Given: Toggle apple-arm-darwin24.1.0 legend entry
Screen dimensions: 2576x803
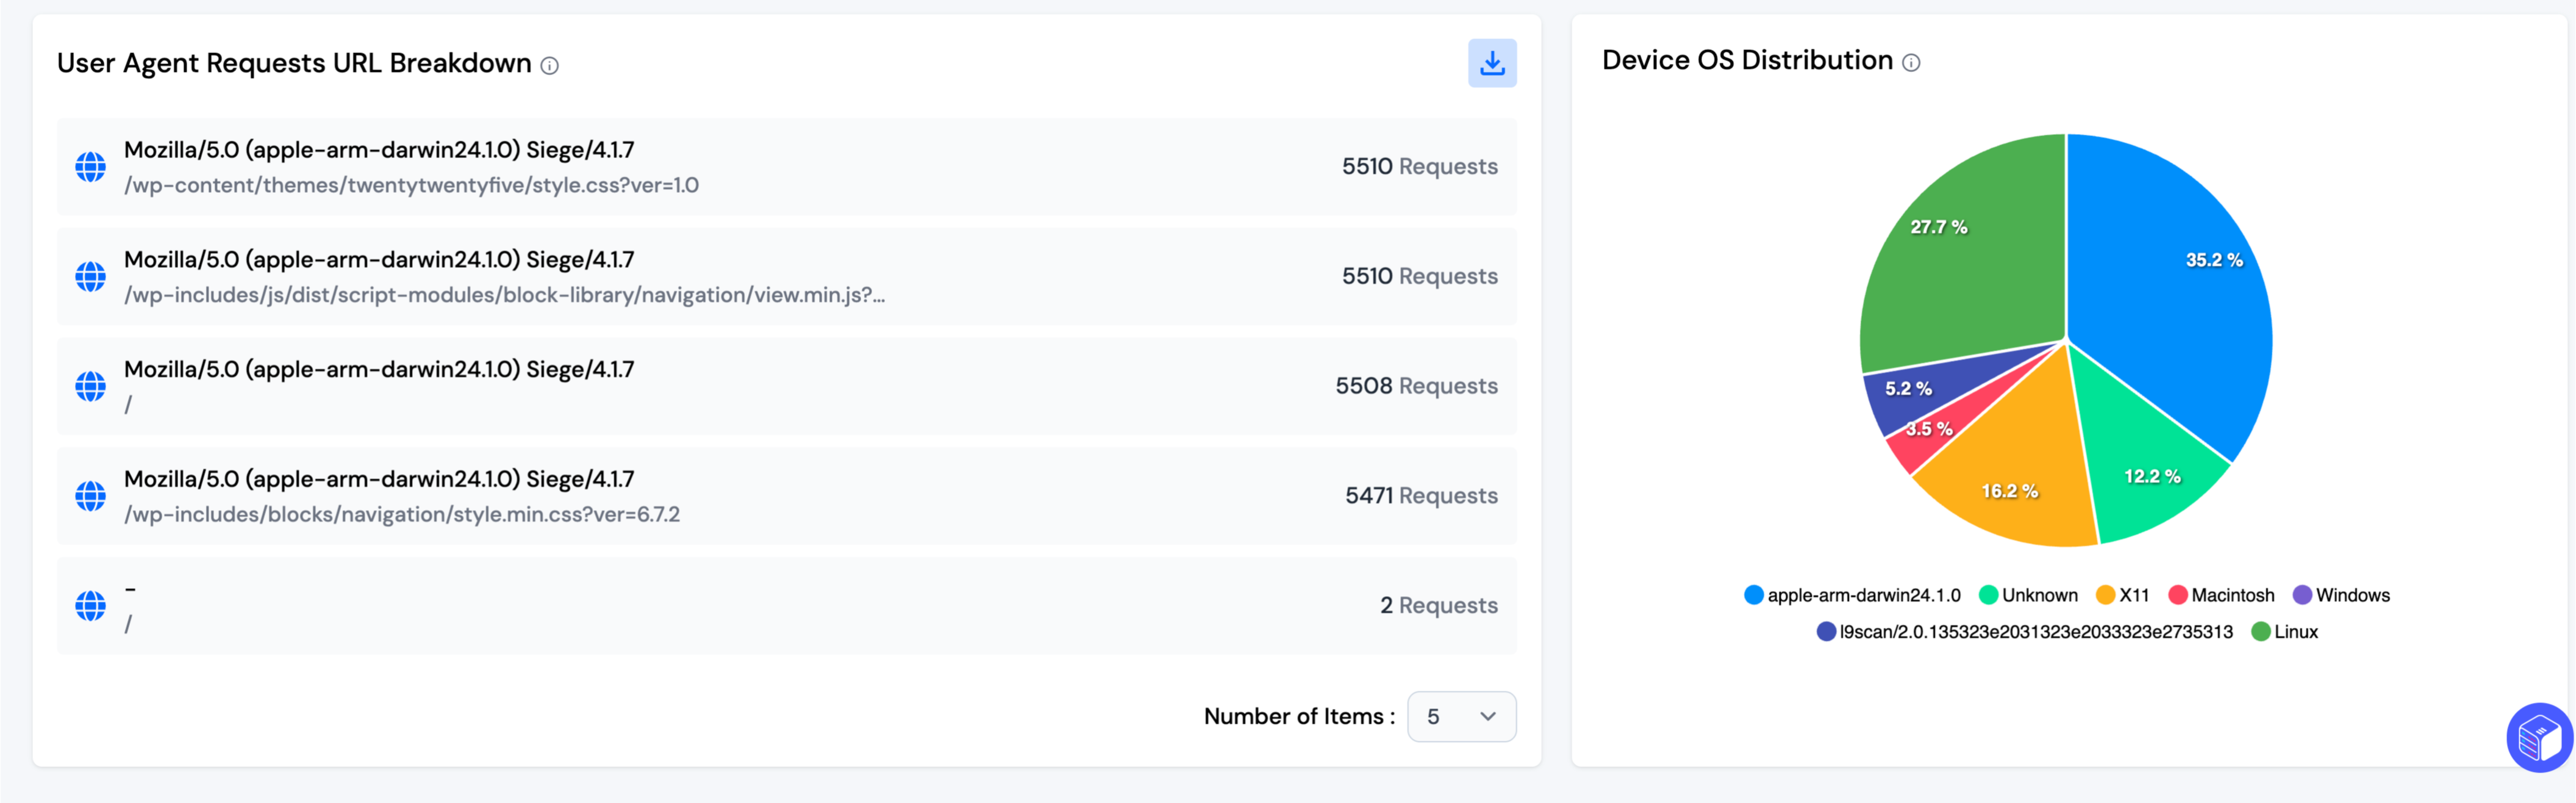Looking at the screenshot, I should (1852, 596).
